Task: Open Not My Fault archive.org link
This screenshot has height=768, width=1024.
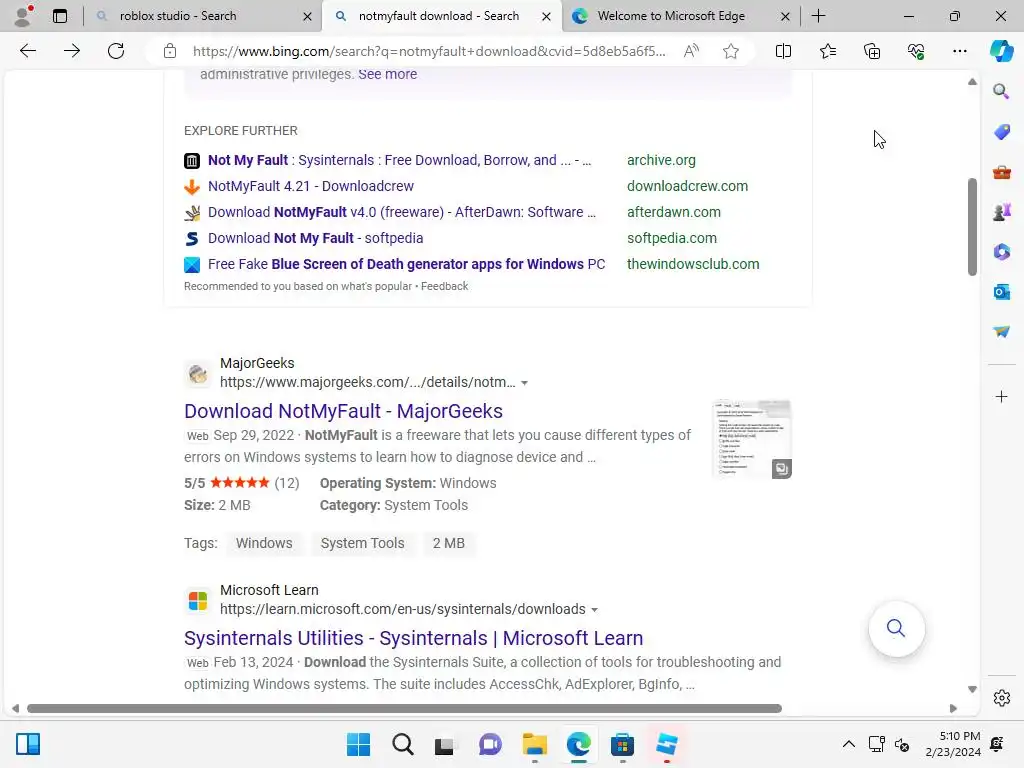Action: [x=400, y=160]
